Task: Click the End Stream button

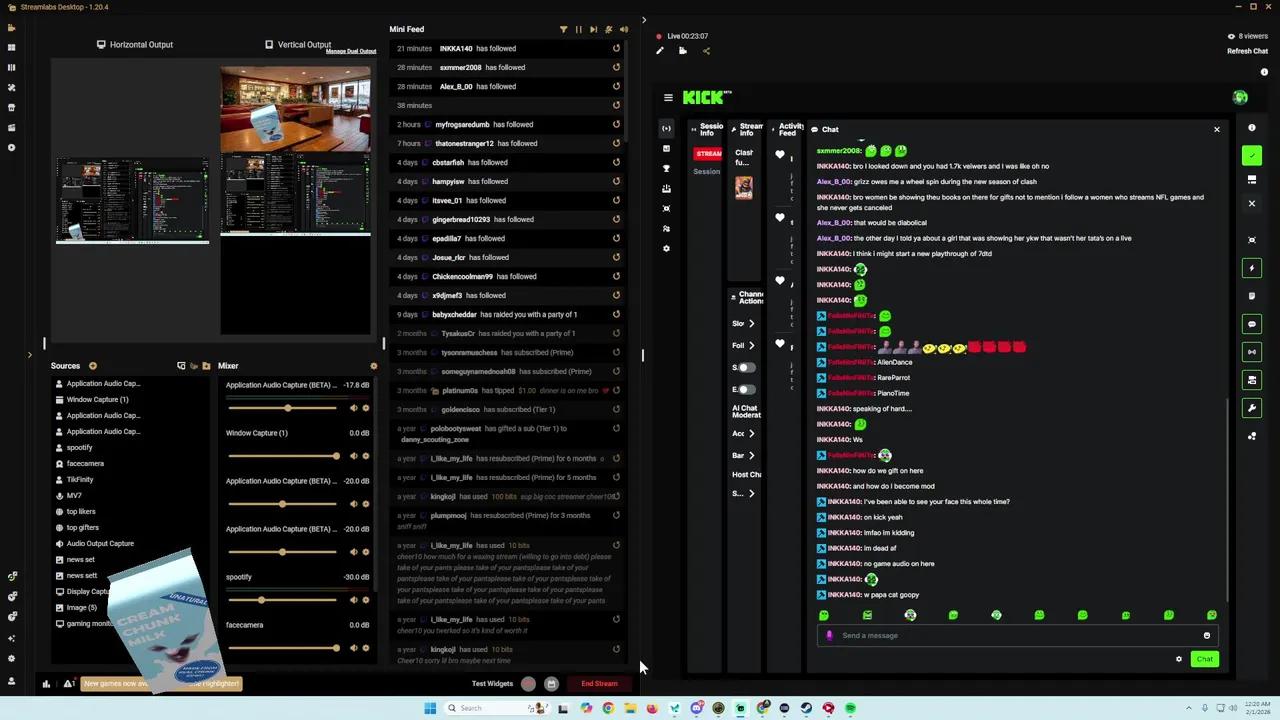Action: [598, 683]
